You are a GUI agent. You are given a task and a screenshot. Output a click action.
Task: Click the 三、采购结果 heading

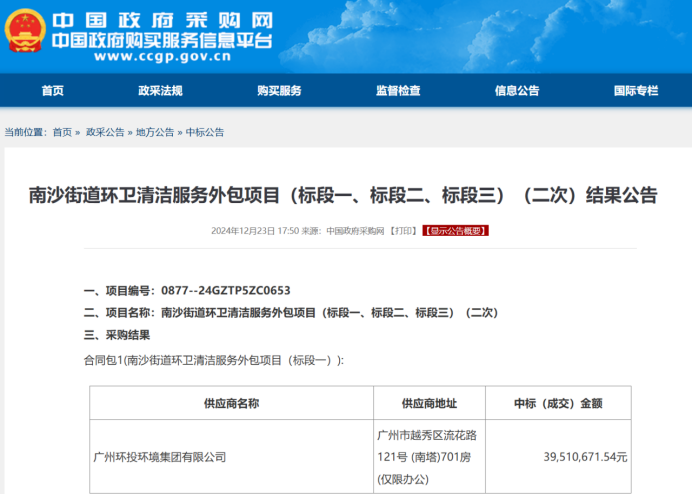coord(117,335)
